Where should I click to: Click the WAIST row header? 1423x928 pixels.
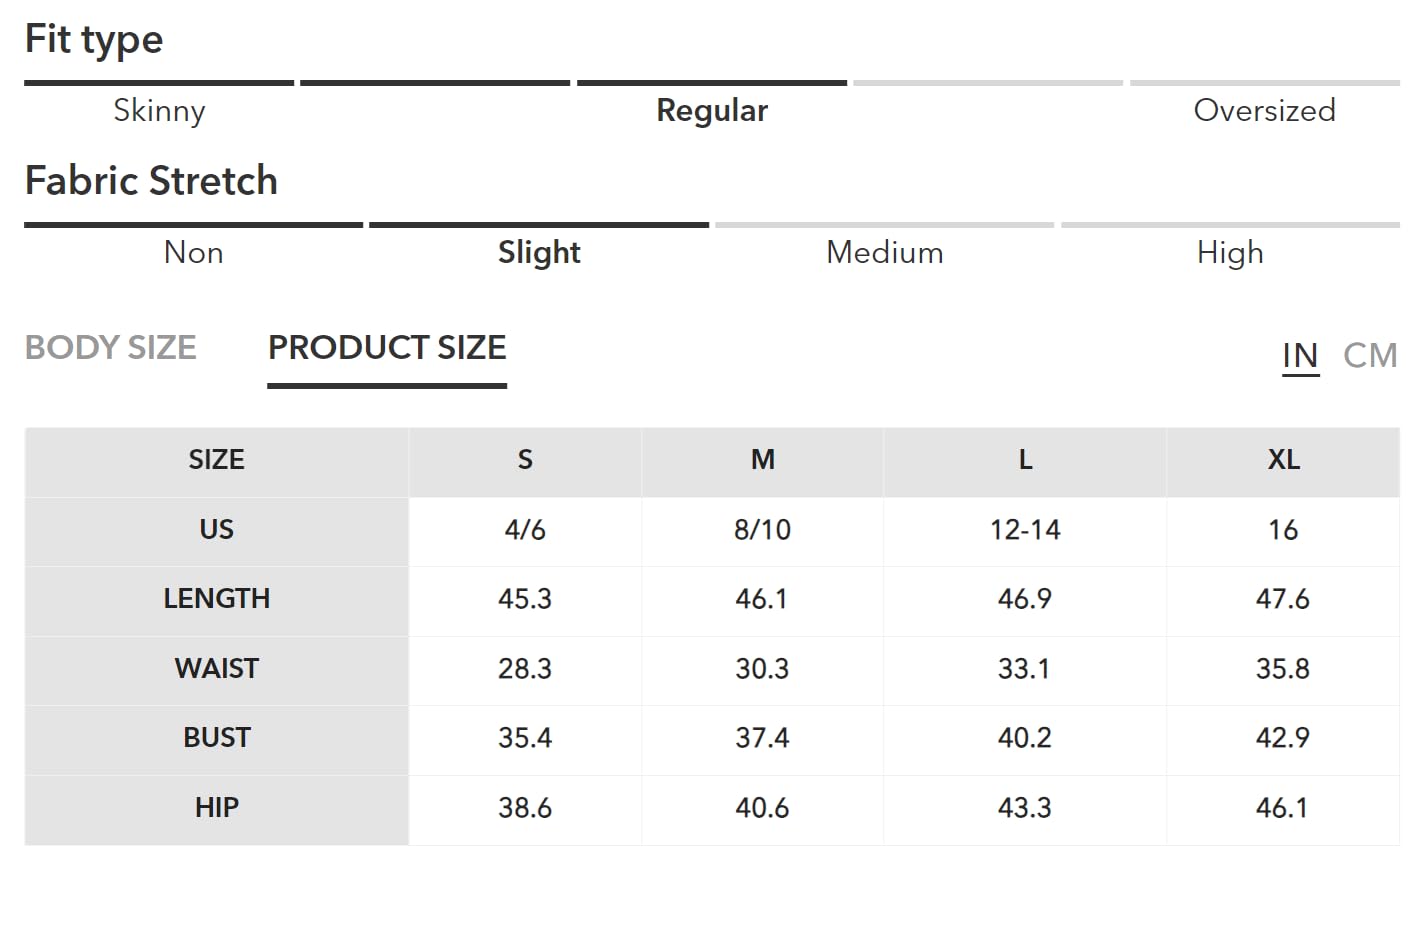coord(217,668)
